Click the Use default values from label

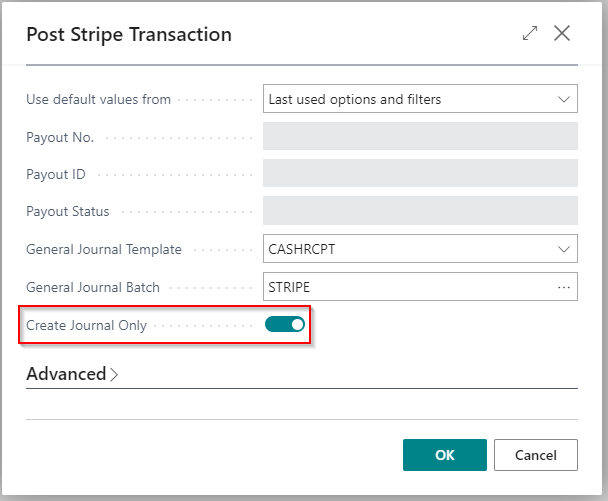(x=98, y=99)
